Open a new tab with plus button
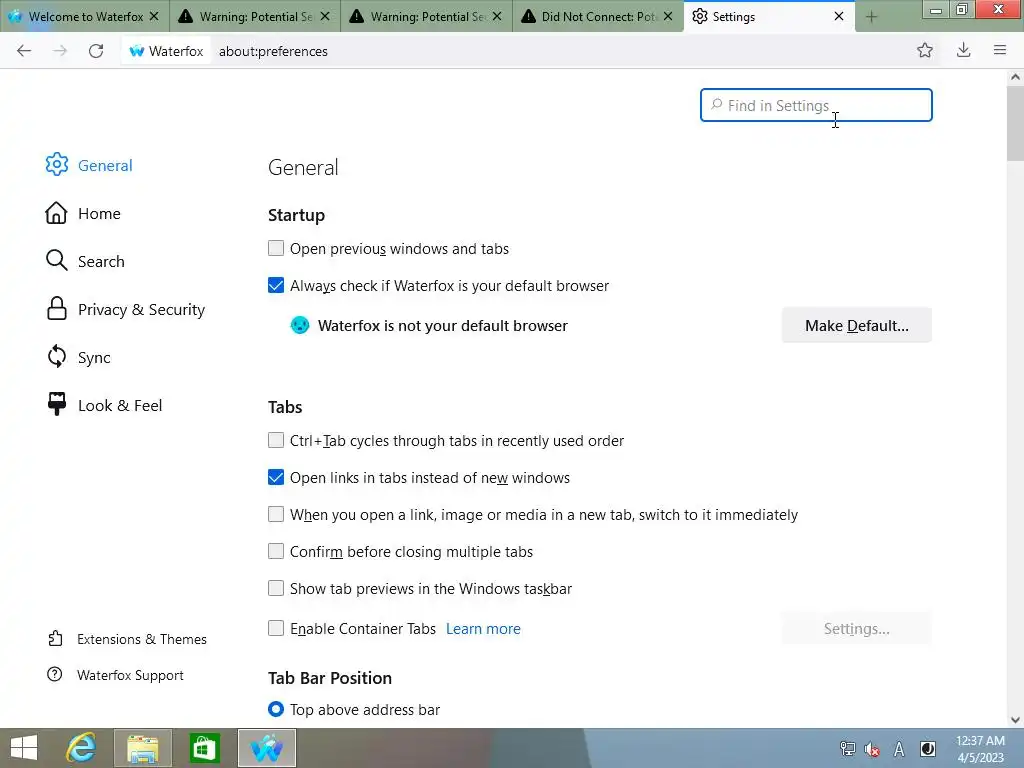Viewport: 1024px width, 768px height. pyautogui.click(x=871, y=17)
